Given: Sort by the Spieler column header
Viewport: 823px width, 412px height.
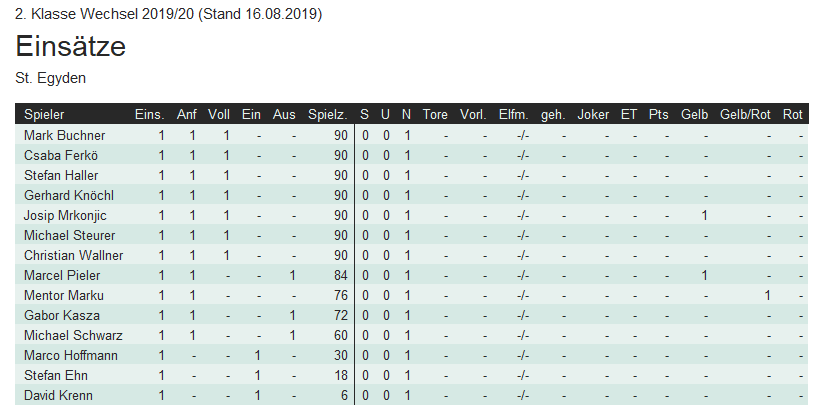Looking at the screenshot, I should [44, 114].
